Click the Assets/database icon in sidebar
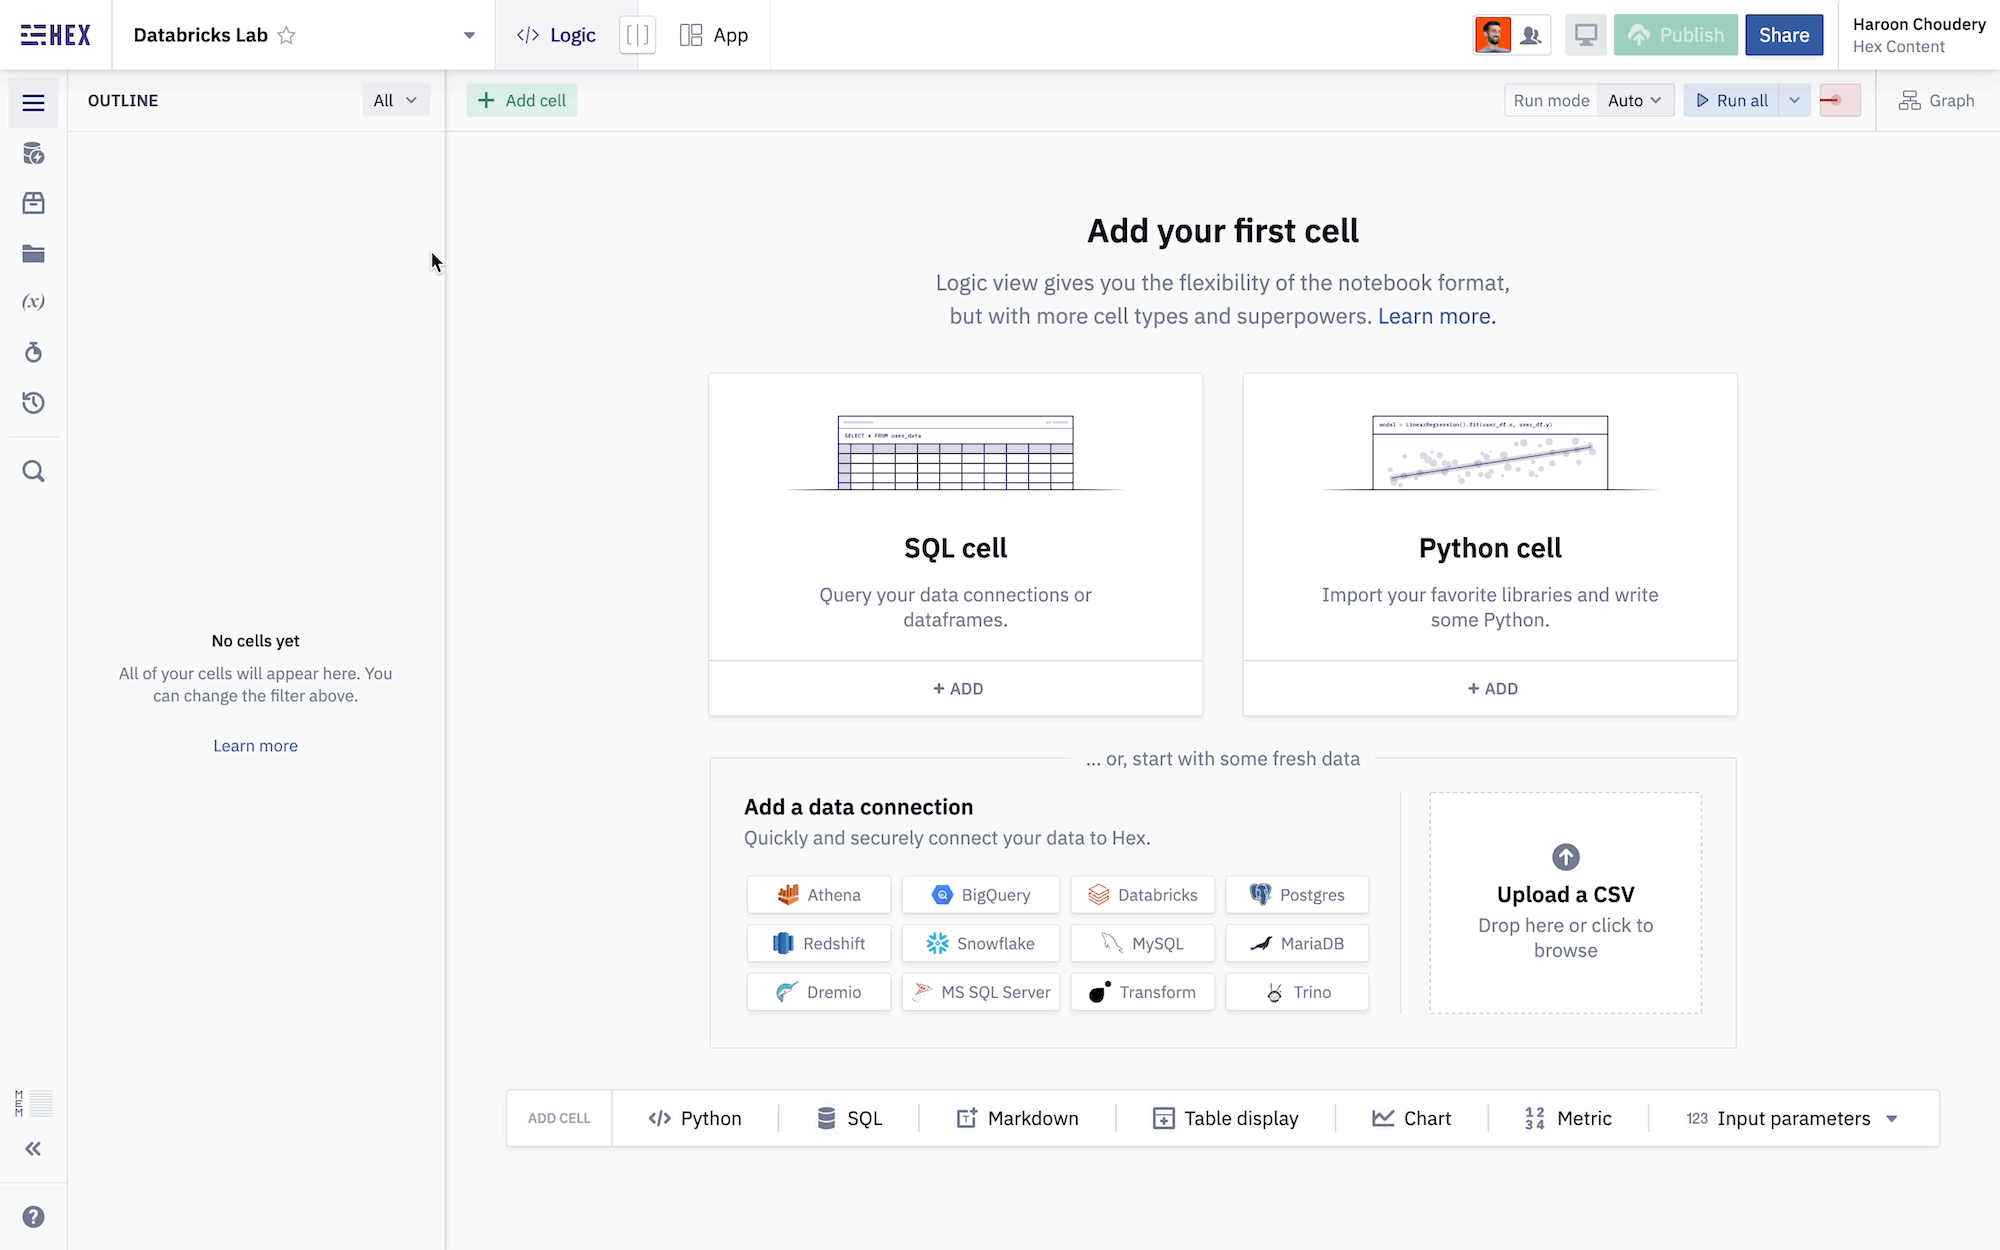Screen dimensions: 2000x1250 coord(33,153)
